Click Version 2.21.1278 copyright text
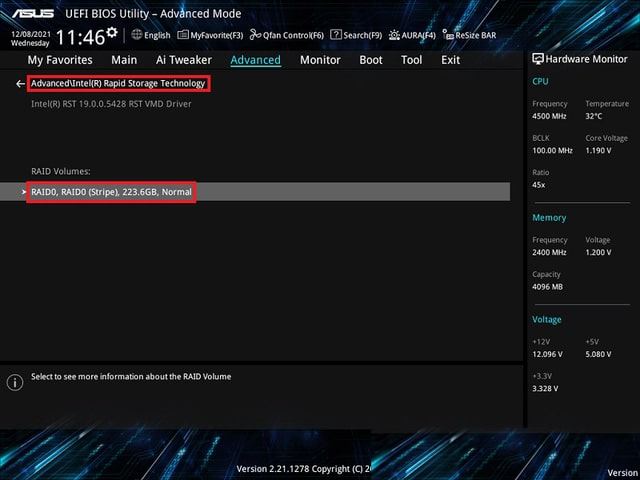640x480 pixels. (x=304, y=469)
